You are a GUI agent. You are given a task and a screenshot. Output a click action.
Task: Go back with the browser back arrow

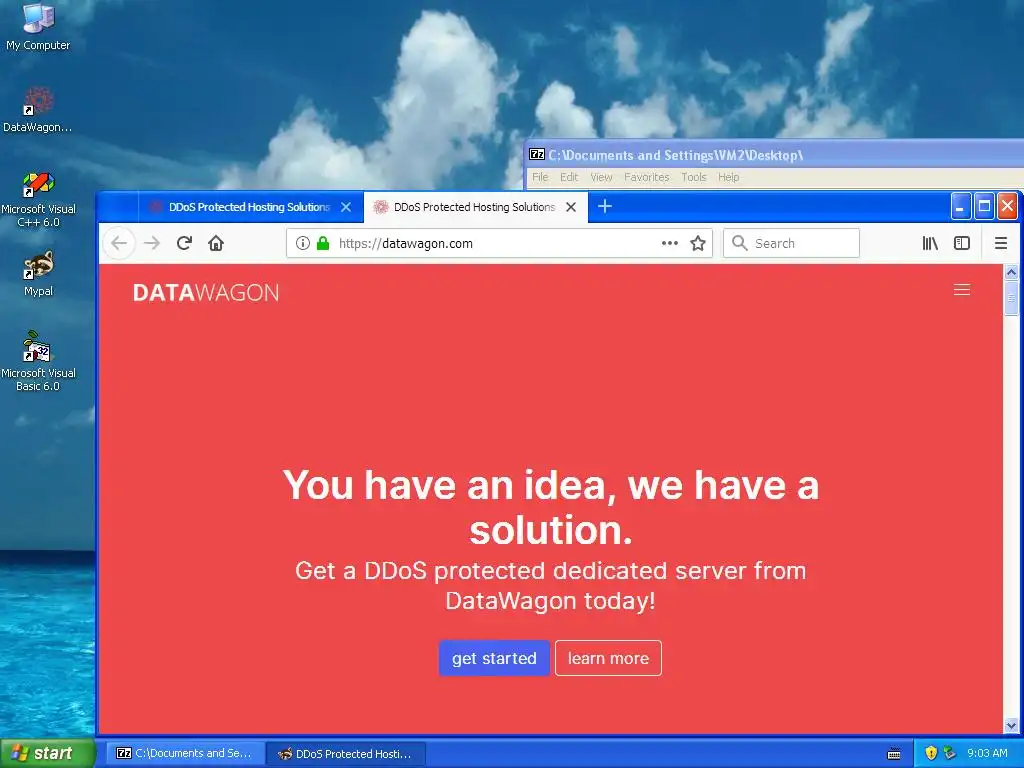119,244
